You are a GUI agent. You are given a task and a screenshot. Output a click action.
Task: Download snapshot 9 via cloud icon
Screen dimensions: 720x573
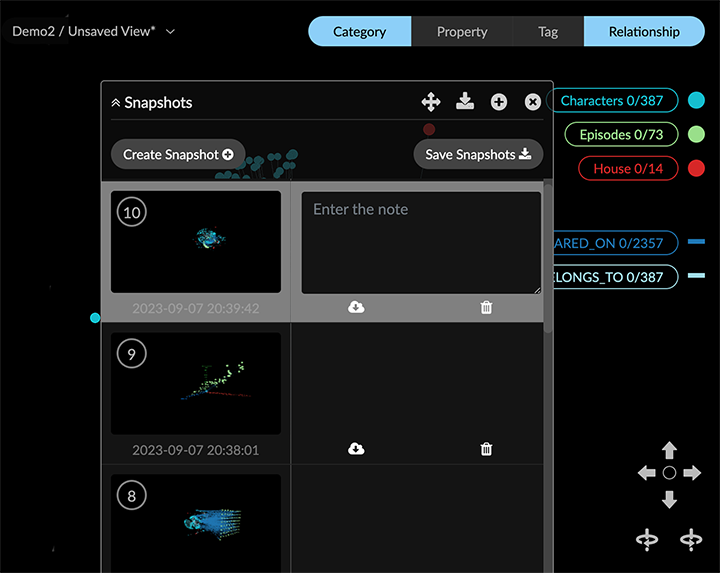click(356, 449)
